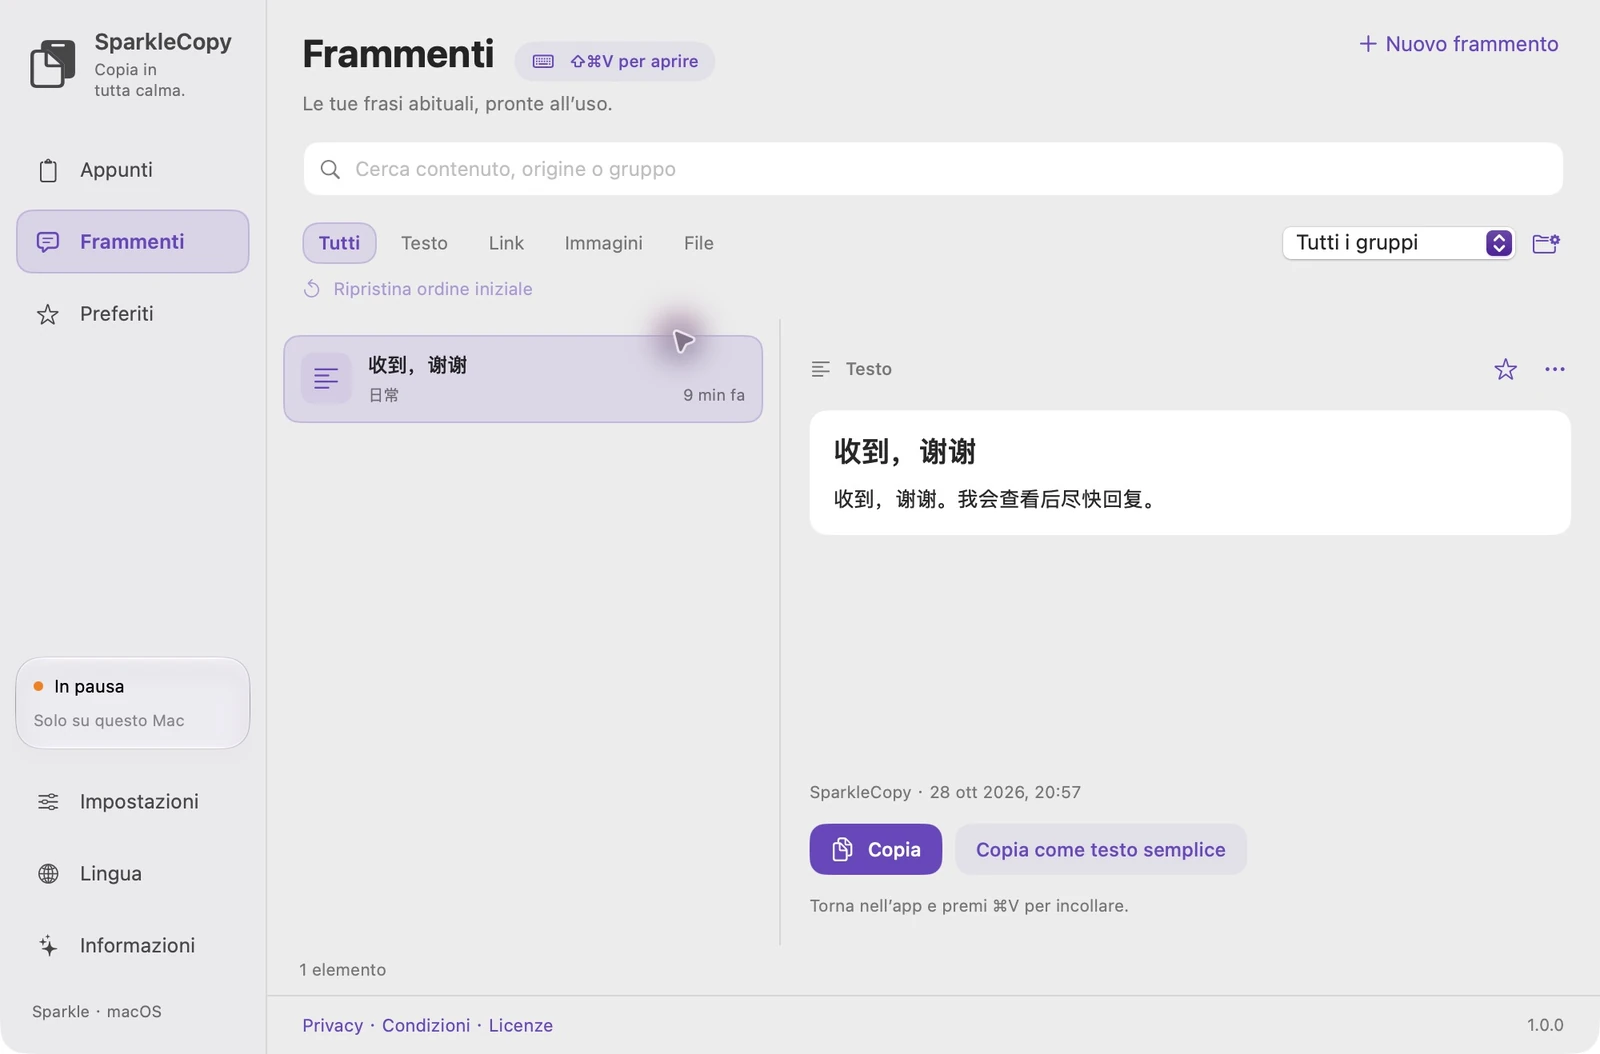Select the Tutti filter tab

(339, 243)
